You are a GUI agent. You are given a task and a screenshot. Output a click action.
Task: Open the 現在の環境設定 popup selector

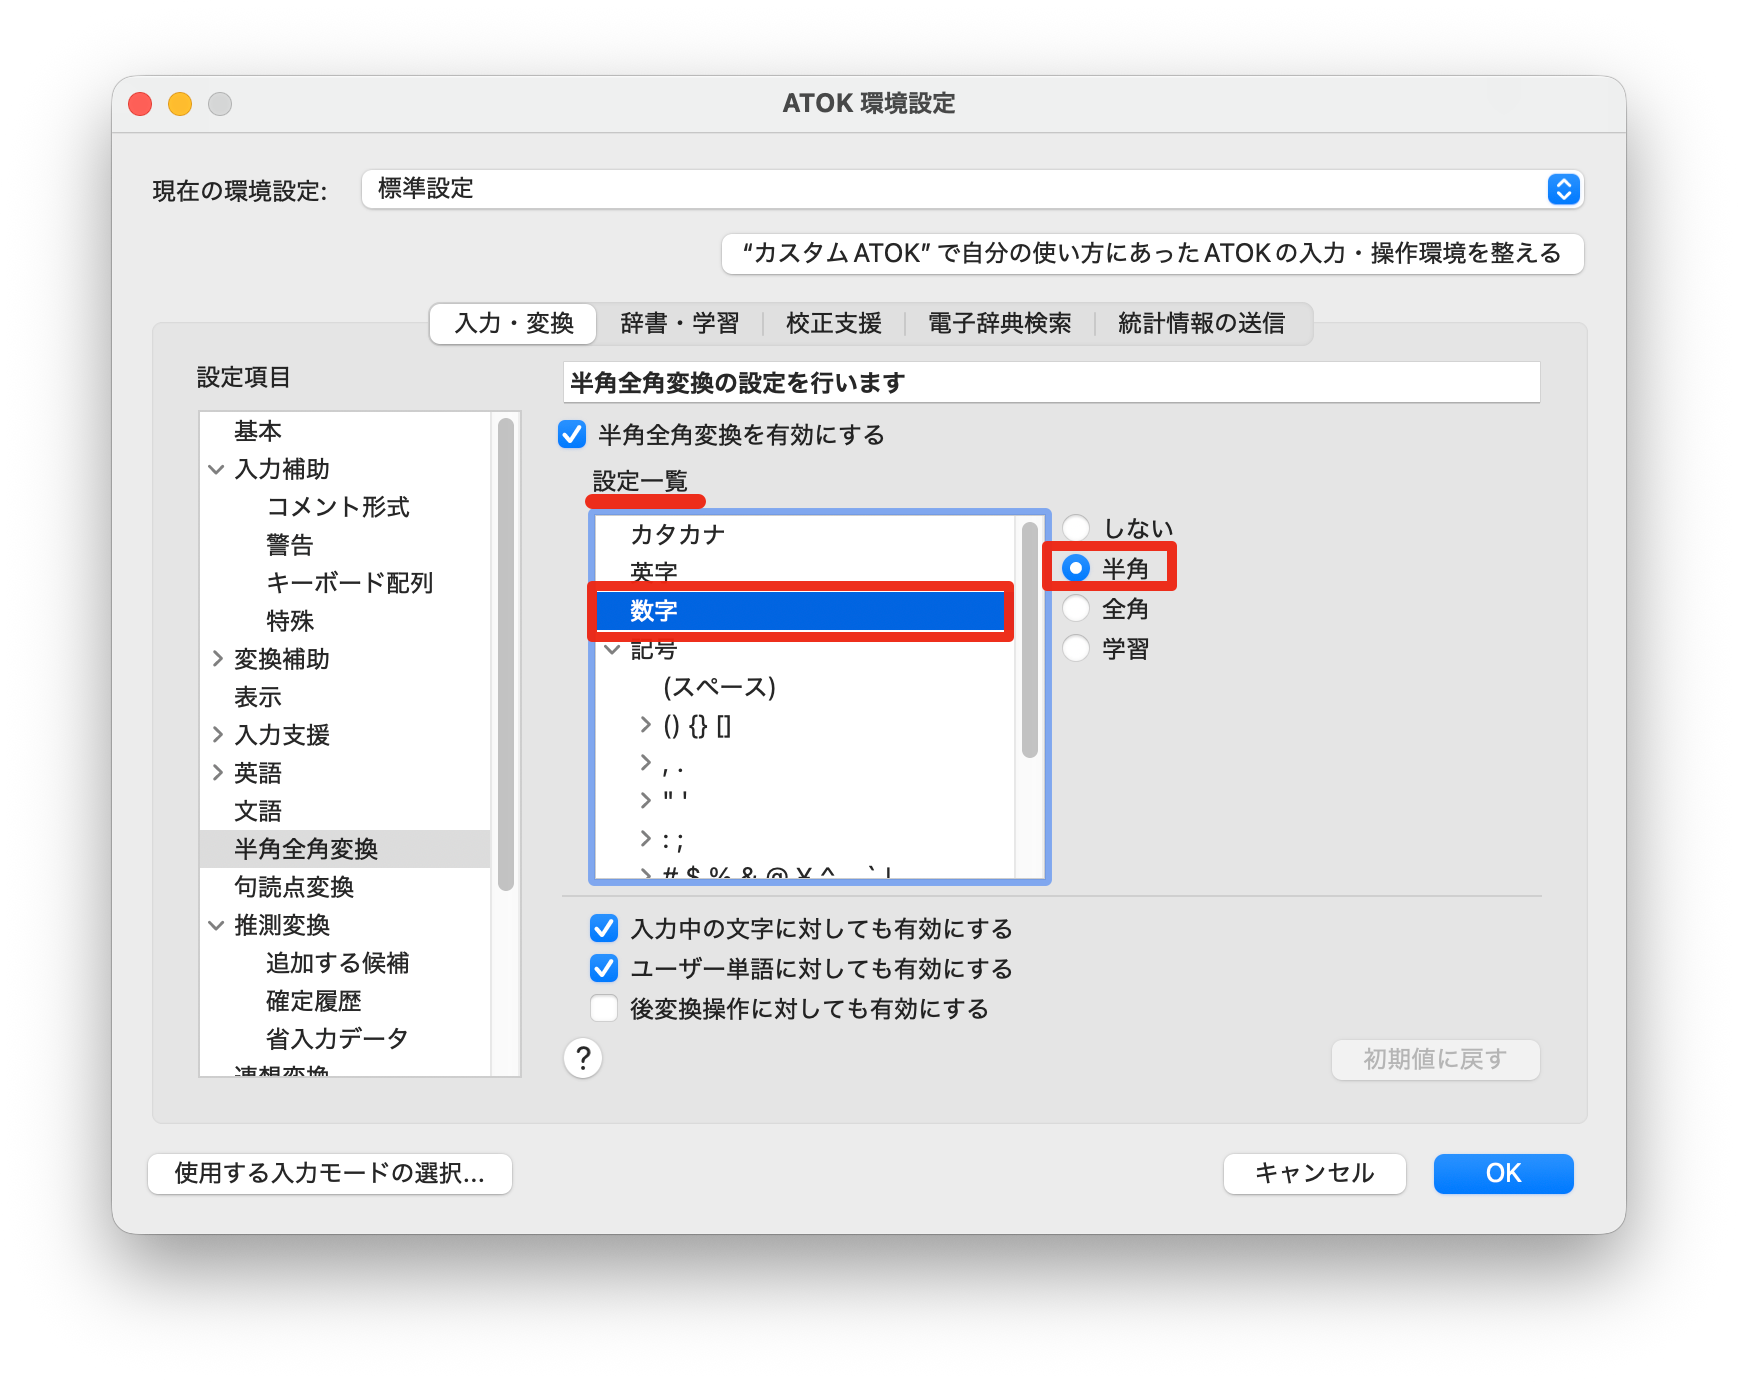pos(1563,189)
